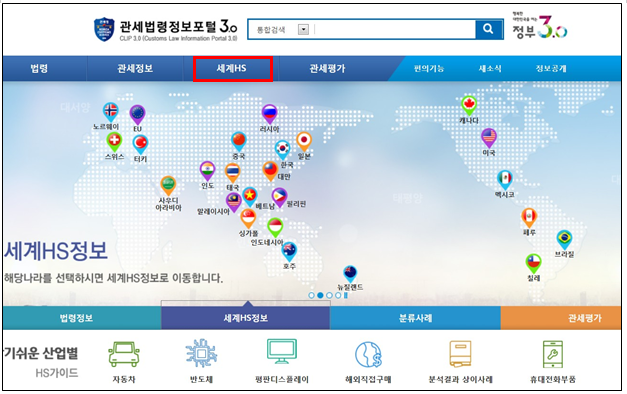Select the Malaysia flag pin

(x=234, y=202)
